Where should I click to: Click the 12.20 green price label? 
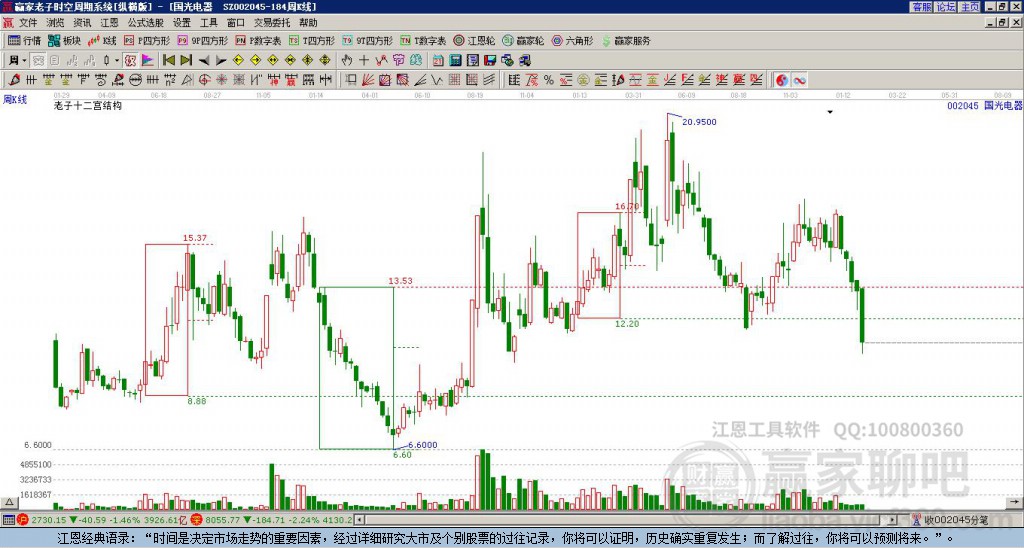[x=627, y=323]
